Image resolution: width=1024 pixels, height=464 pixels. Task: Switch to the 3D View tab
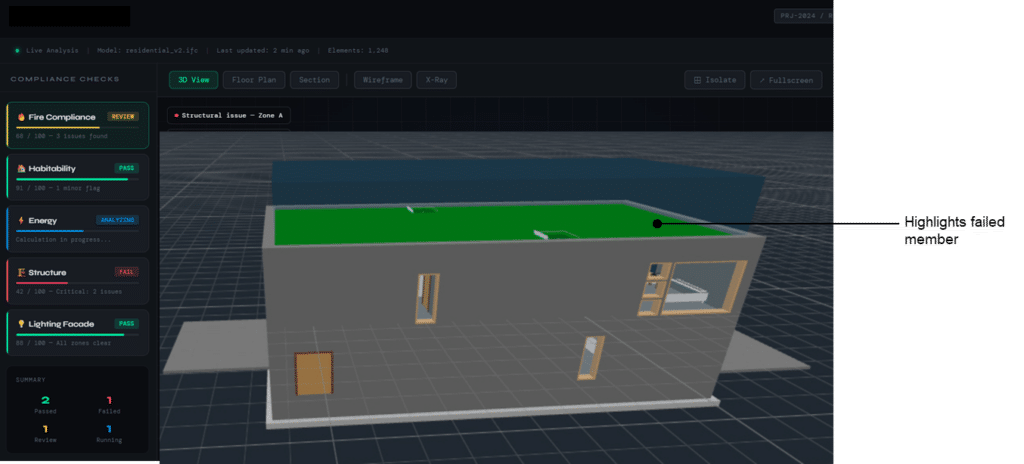point(192,80)
